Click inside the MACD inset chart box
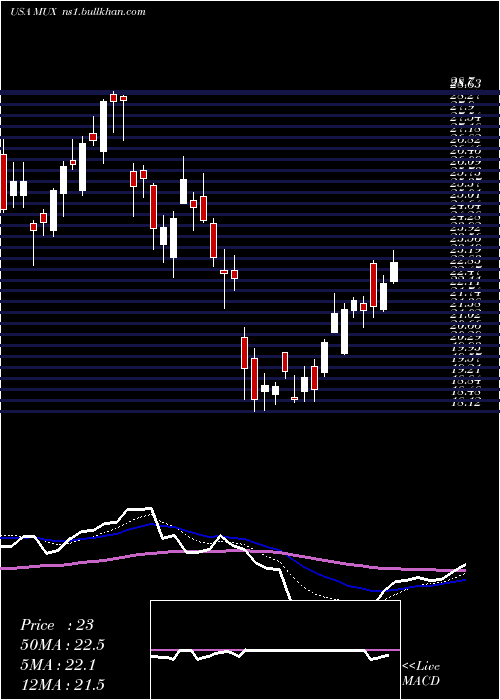Screen dimensions: 500x700 pyautogui.click(x=275, y=650)
